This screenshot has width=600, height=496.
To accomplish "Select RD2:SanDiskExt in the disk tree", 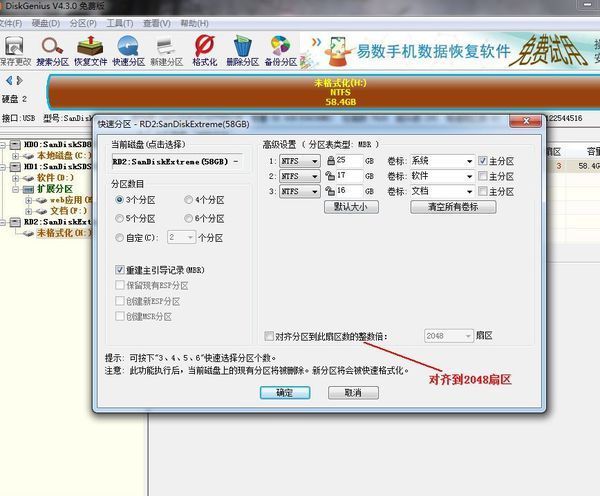I will (57, 222).
